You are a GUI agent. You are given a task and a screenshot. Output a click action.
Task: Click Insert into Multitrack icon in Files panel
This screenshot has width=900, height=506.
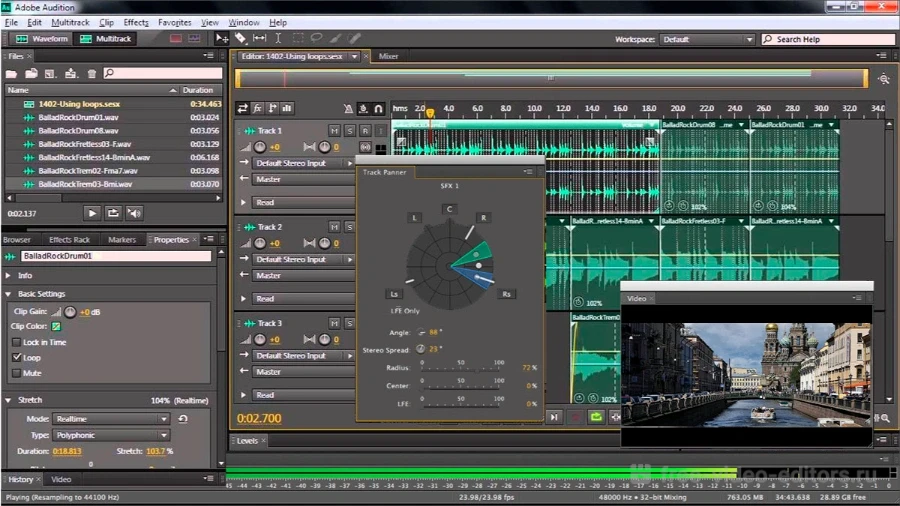point(71,73)
